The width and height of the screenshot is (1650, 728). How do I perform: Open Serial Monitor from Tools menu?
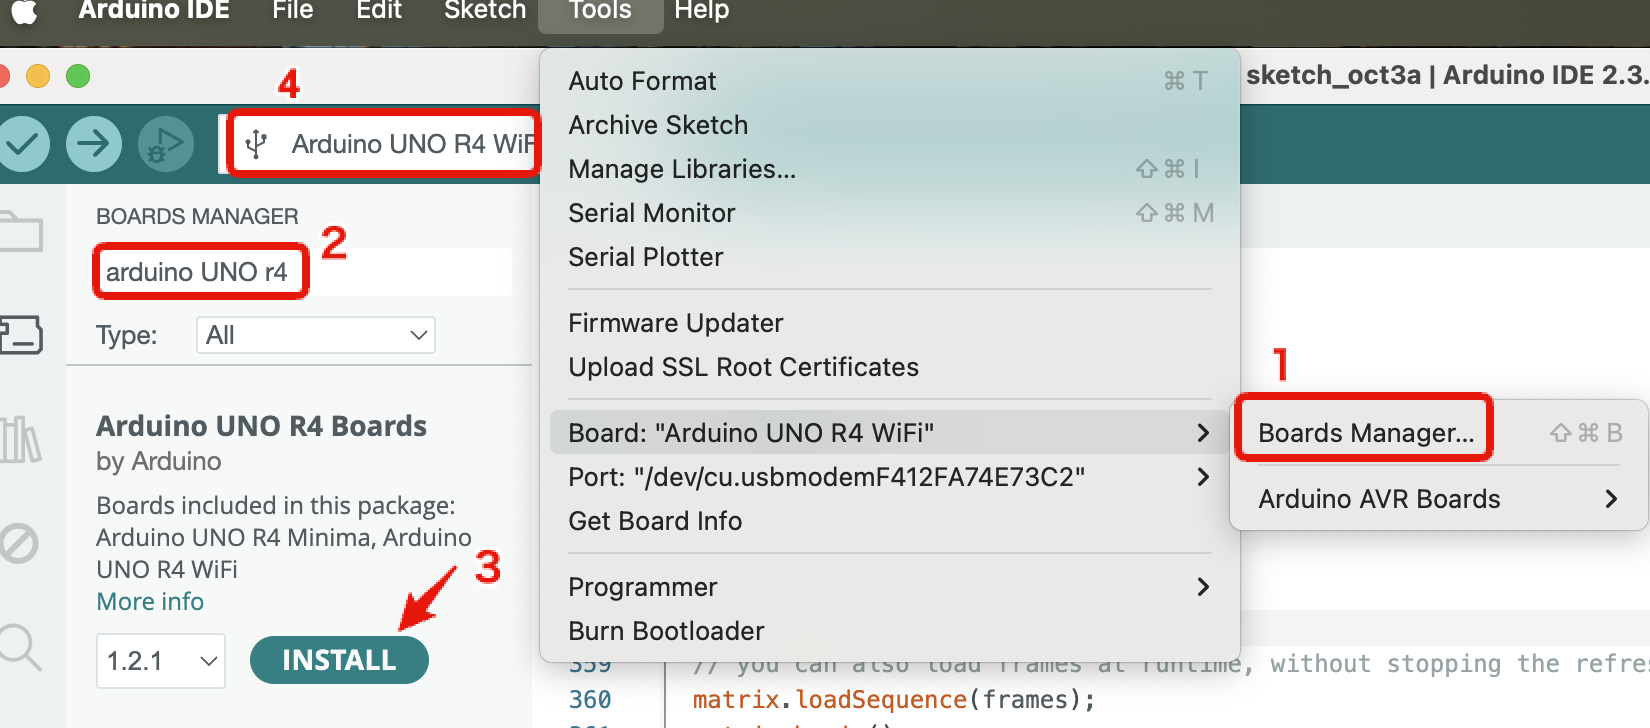pos(890,212)
